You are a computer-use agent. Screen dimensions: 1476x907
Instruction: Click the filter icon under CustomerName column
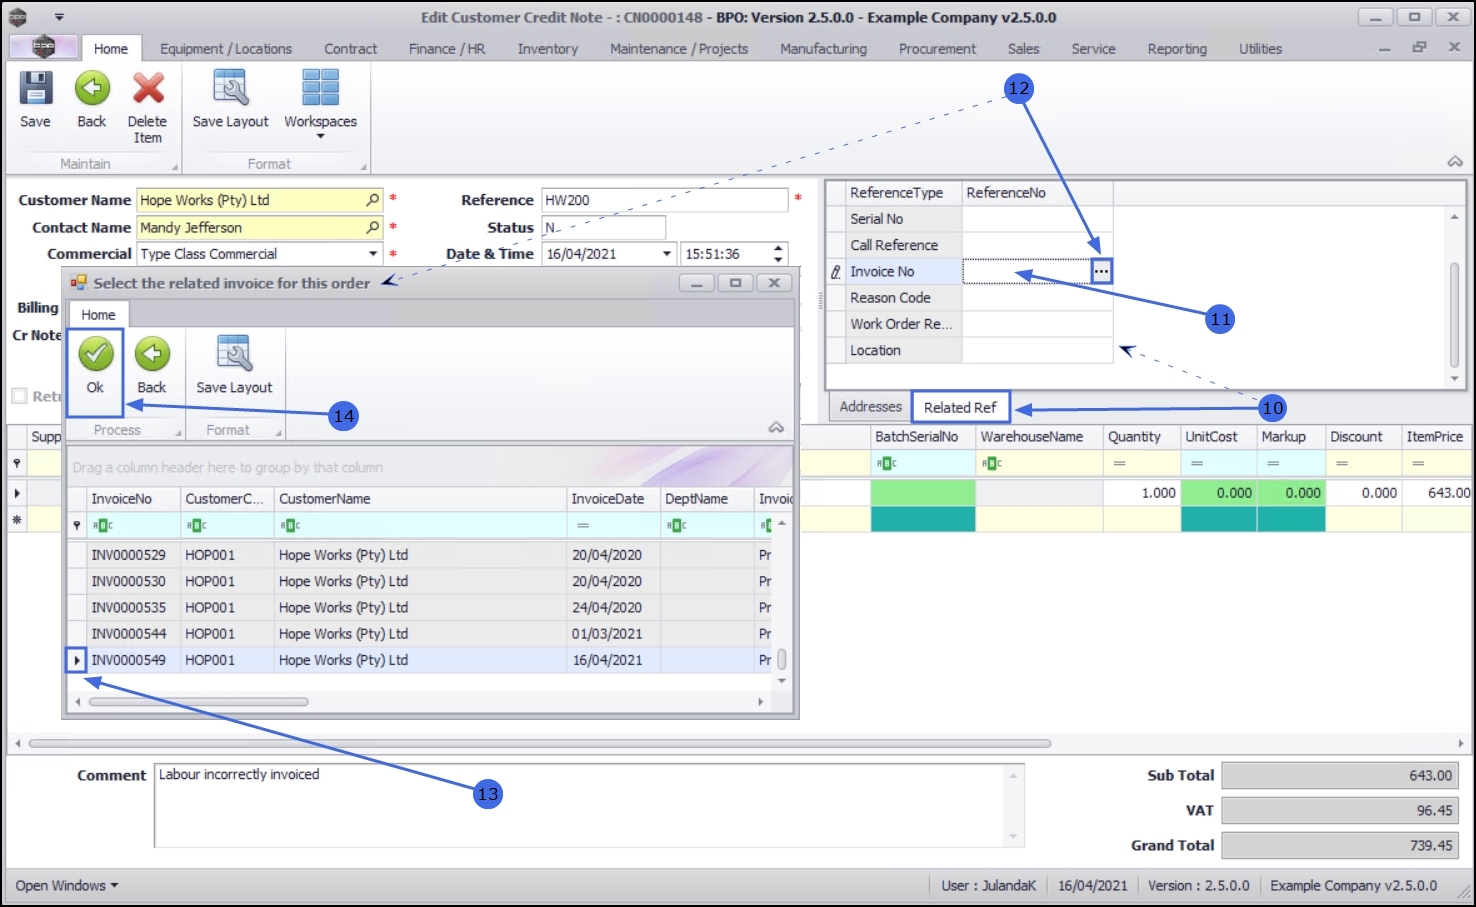(x=290, y=525)
